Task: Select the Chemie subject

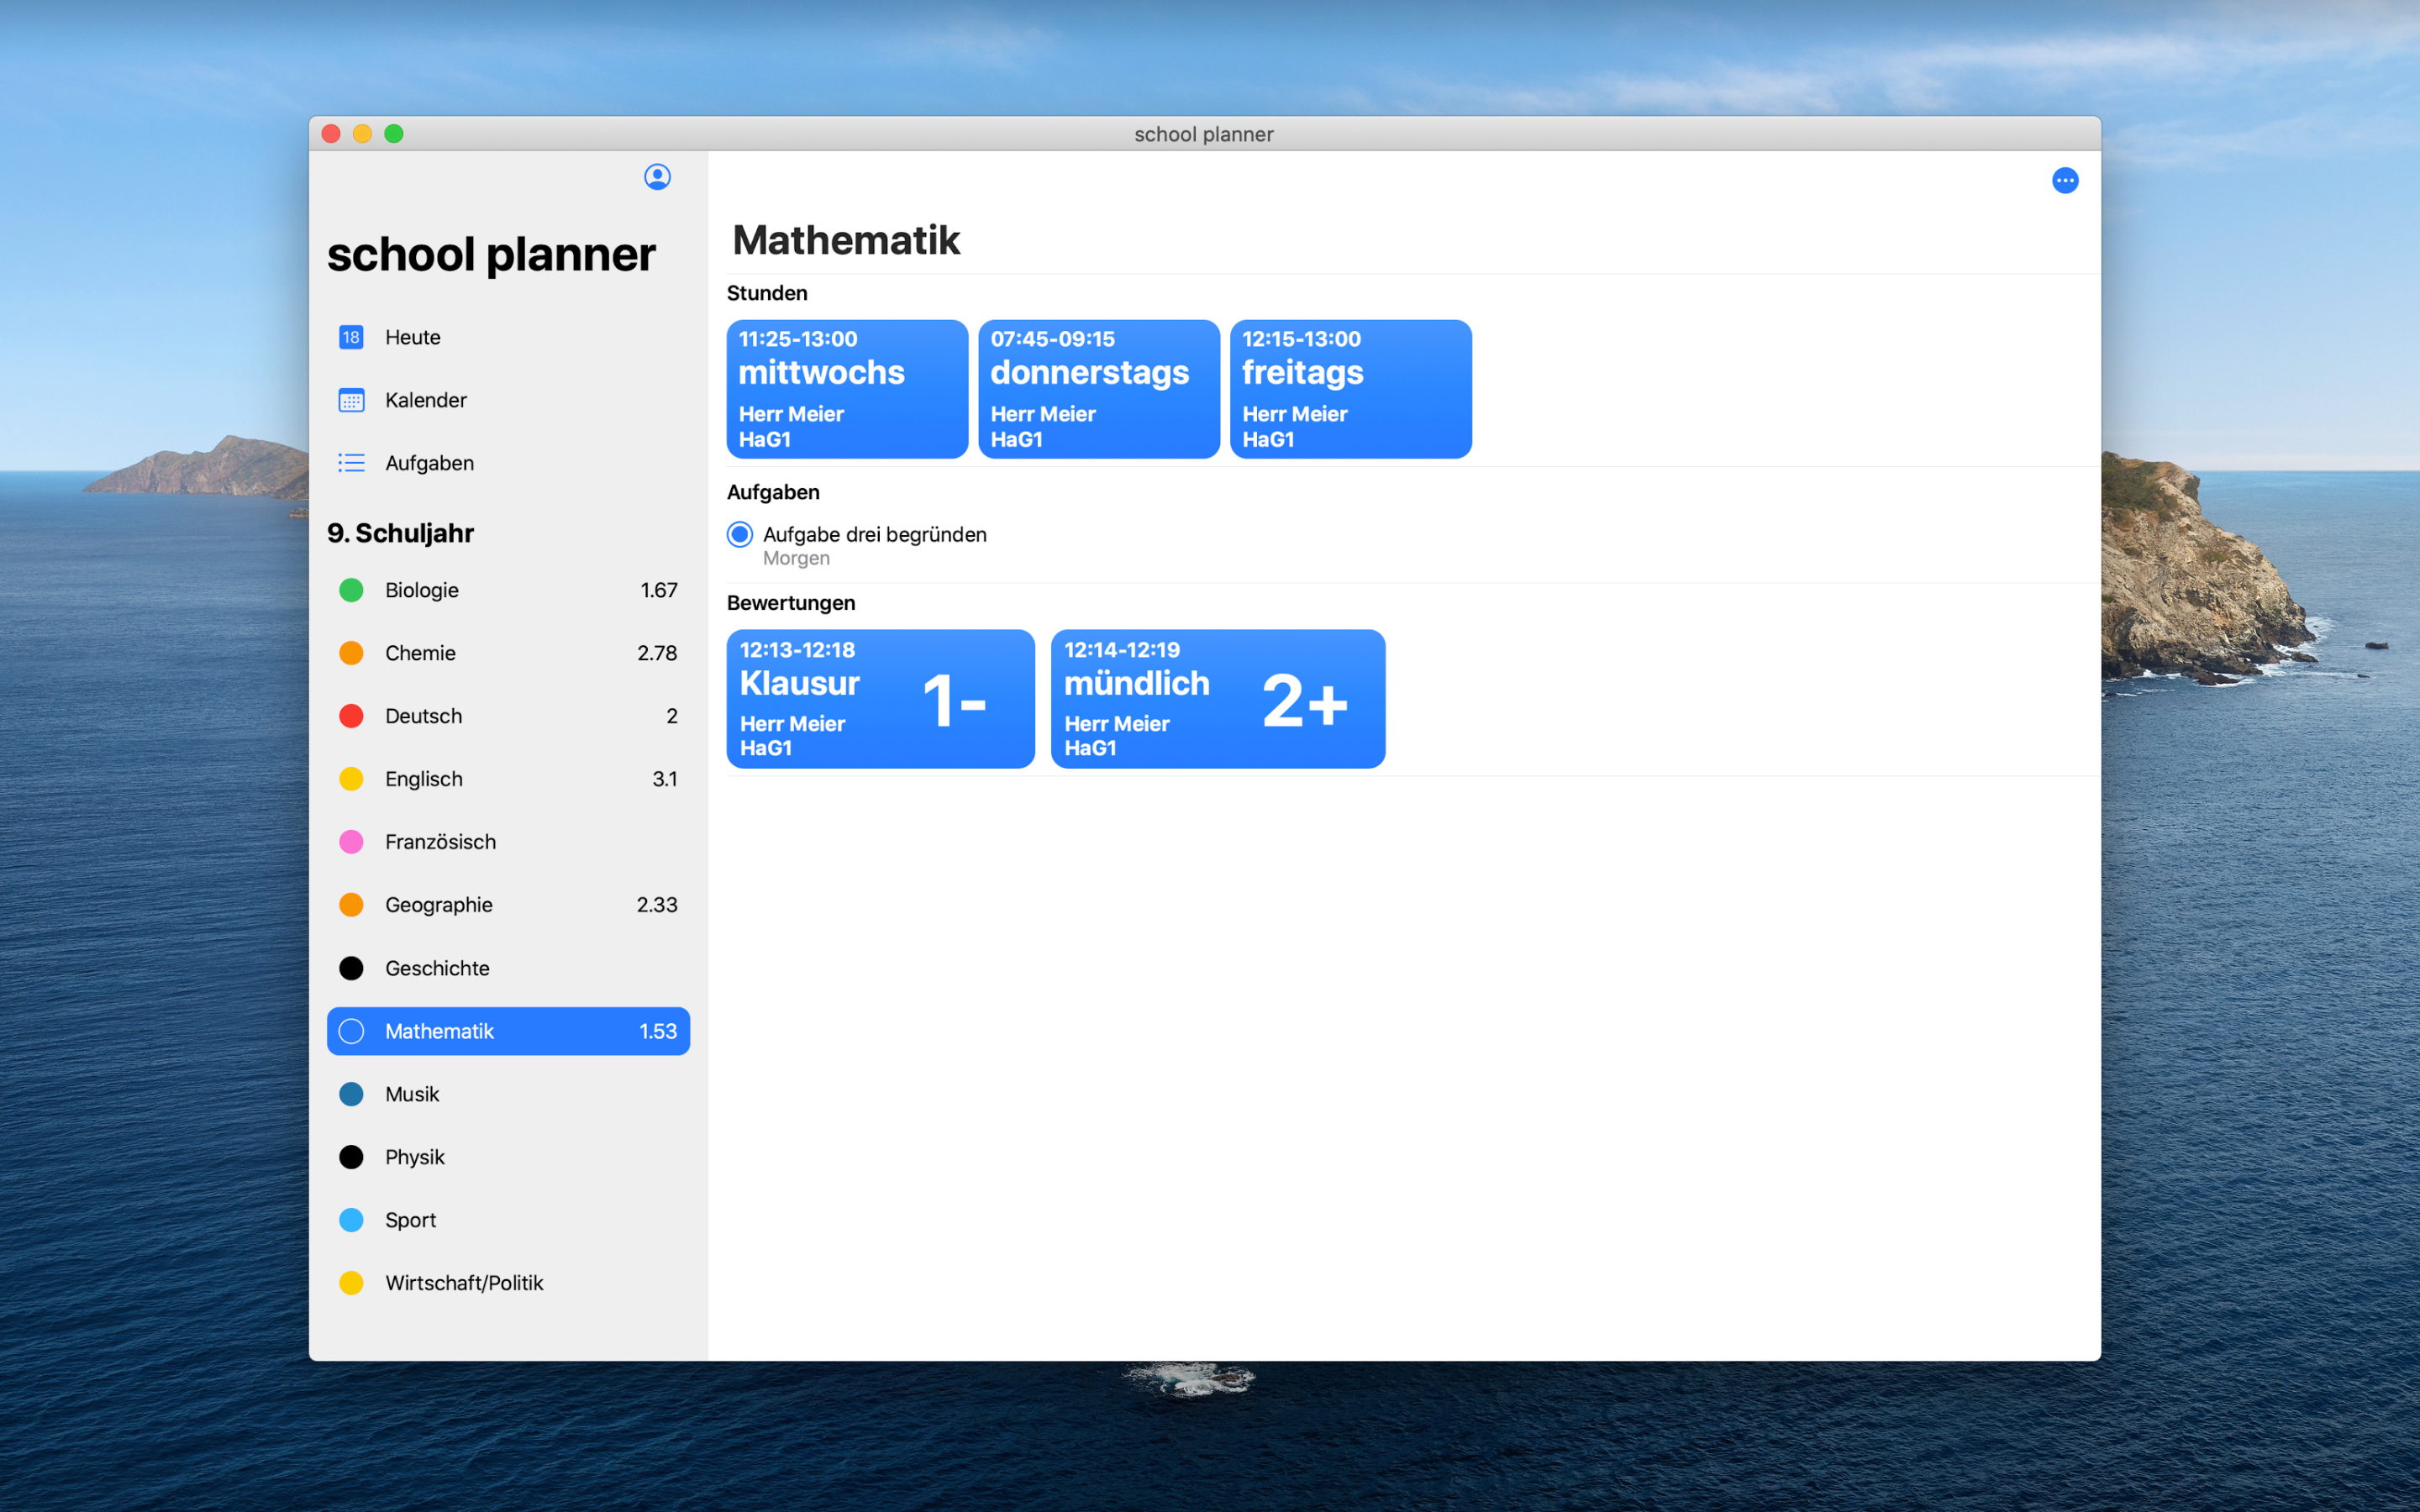Action: (508, 653)
